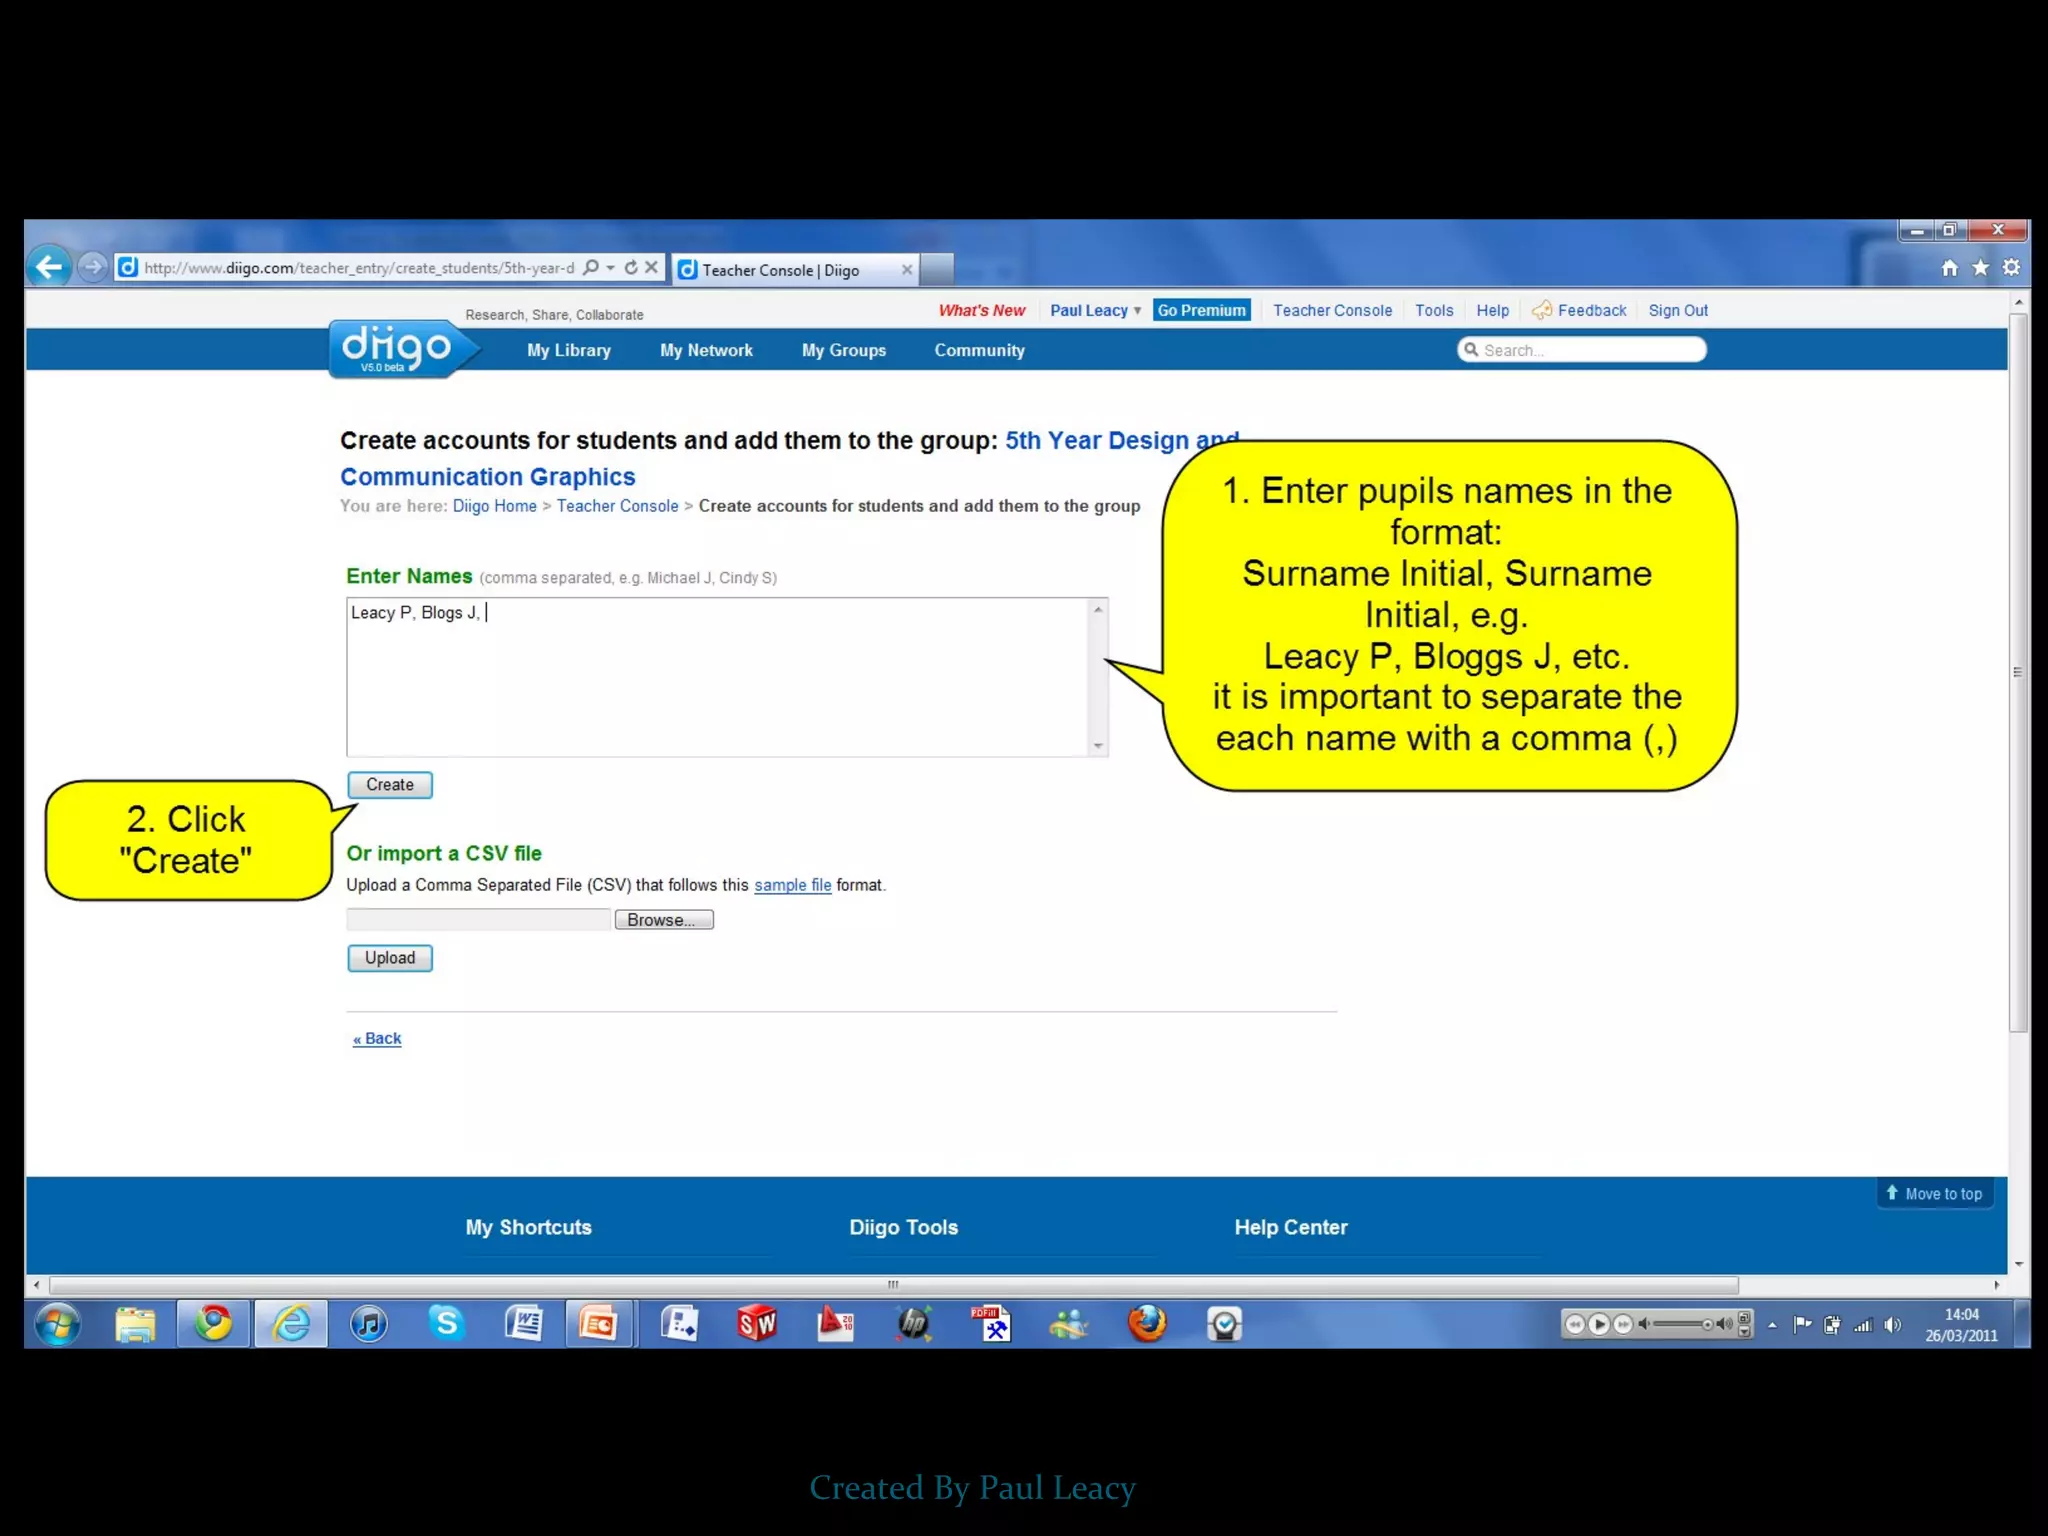Click the stop loading X in address bar
The height and width of the screenshot is (1536, 2048).
coord(652,267)
